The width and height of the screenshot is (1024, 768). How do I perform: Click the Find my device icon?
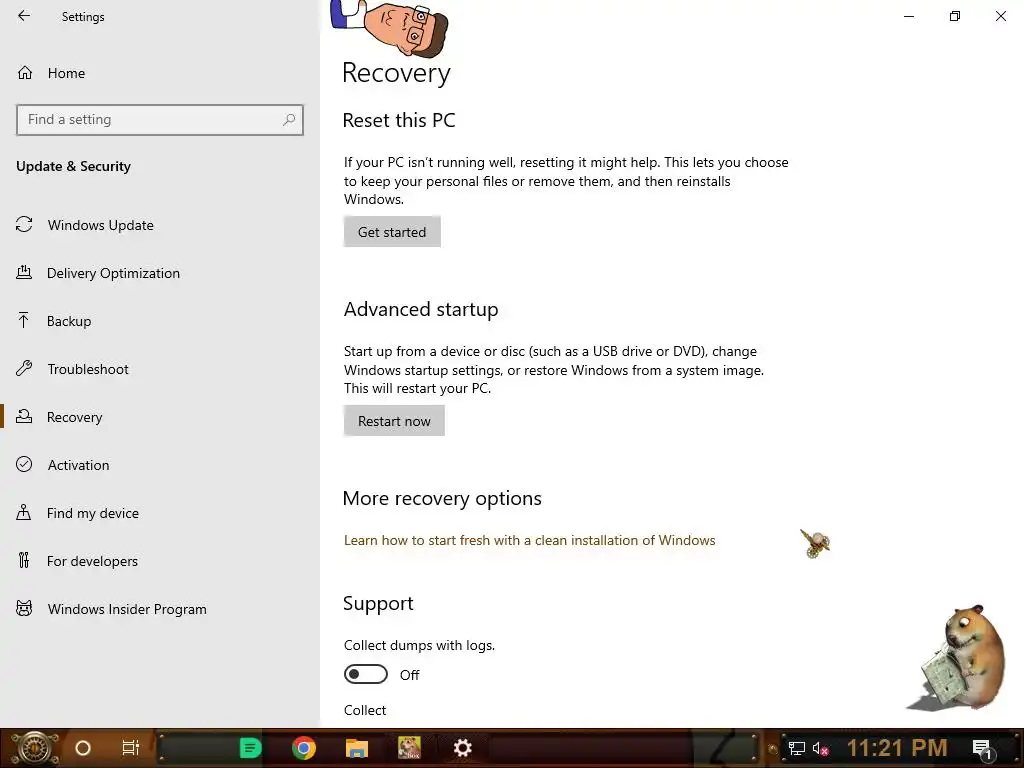(24, 512)
